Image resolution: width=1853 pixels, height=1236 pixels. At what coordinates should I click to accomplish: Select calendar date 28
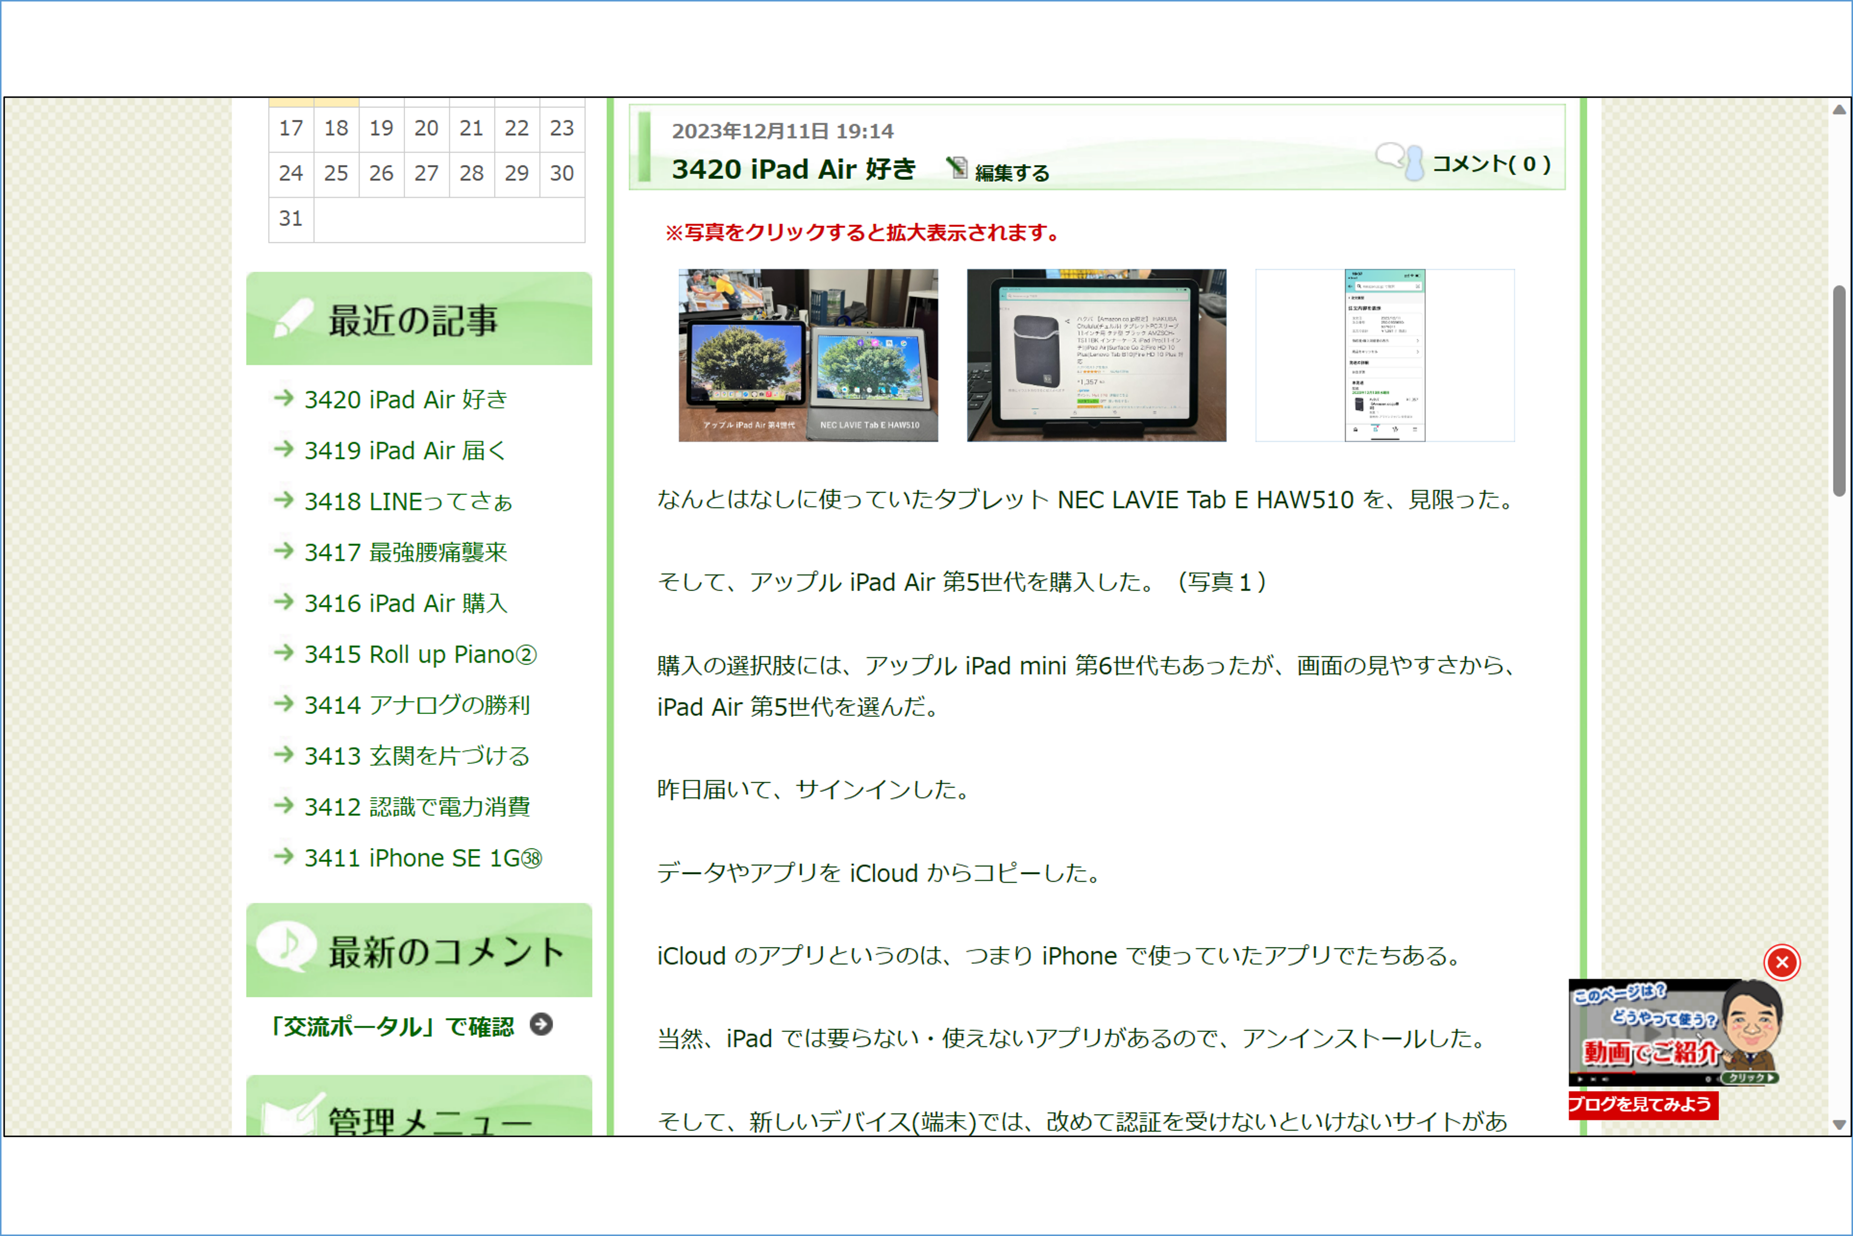[x=471, y=173]
